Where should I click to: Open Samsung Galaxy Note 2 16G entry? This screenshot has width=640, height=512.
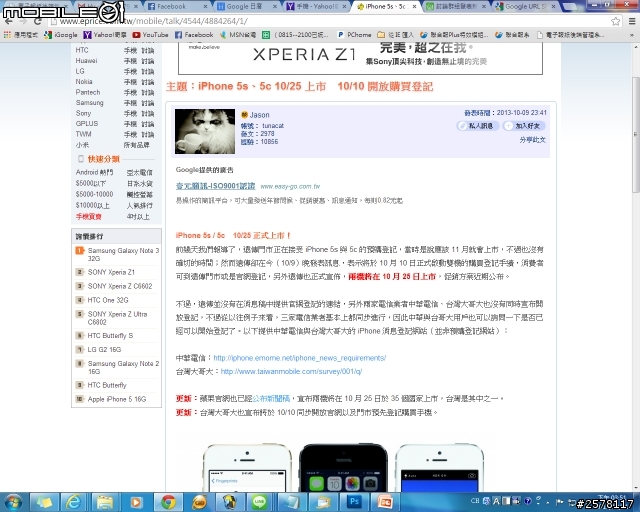click(x=123, y=367)
